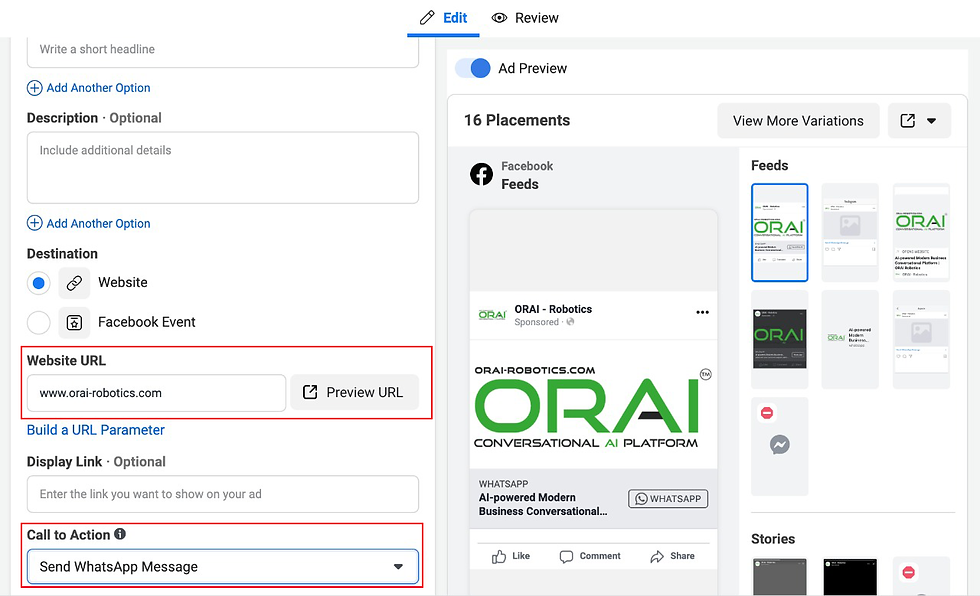The image size is (980, 596).
Task: Click the Website URL input field
Action: tap(156, 393)
